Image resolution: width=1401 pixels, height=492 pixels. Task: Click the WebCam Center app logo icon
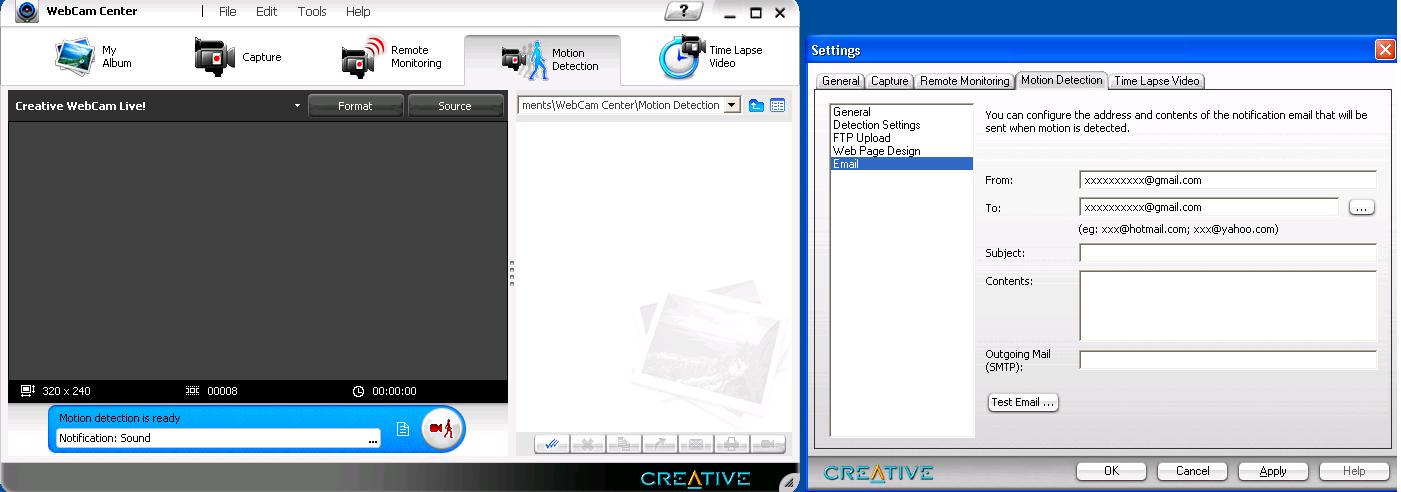[26, 11]
